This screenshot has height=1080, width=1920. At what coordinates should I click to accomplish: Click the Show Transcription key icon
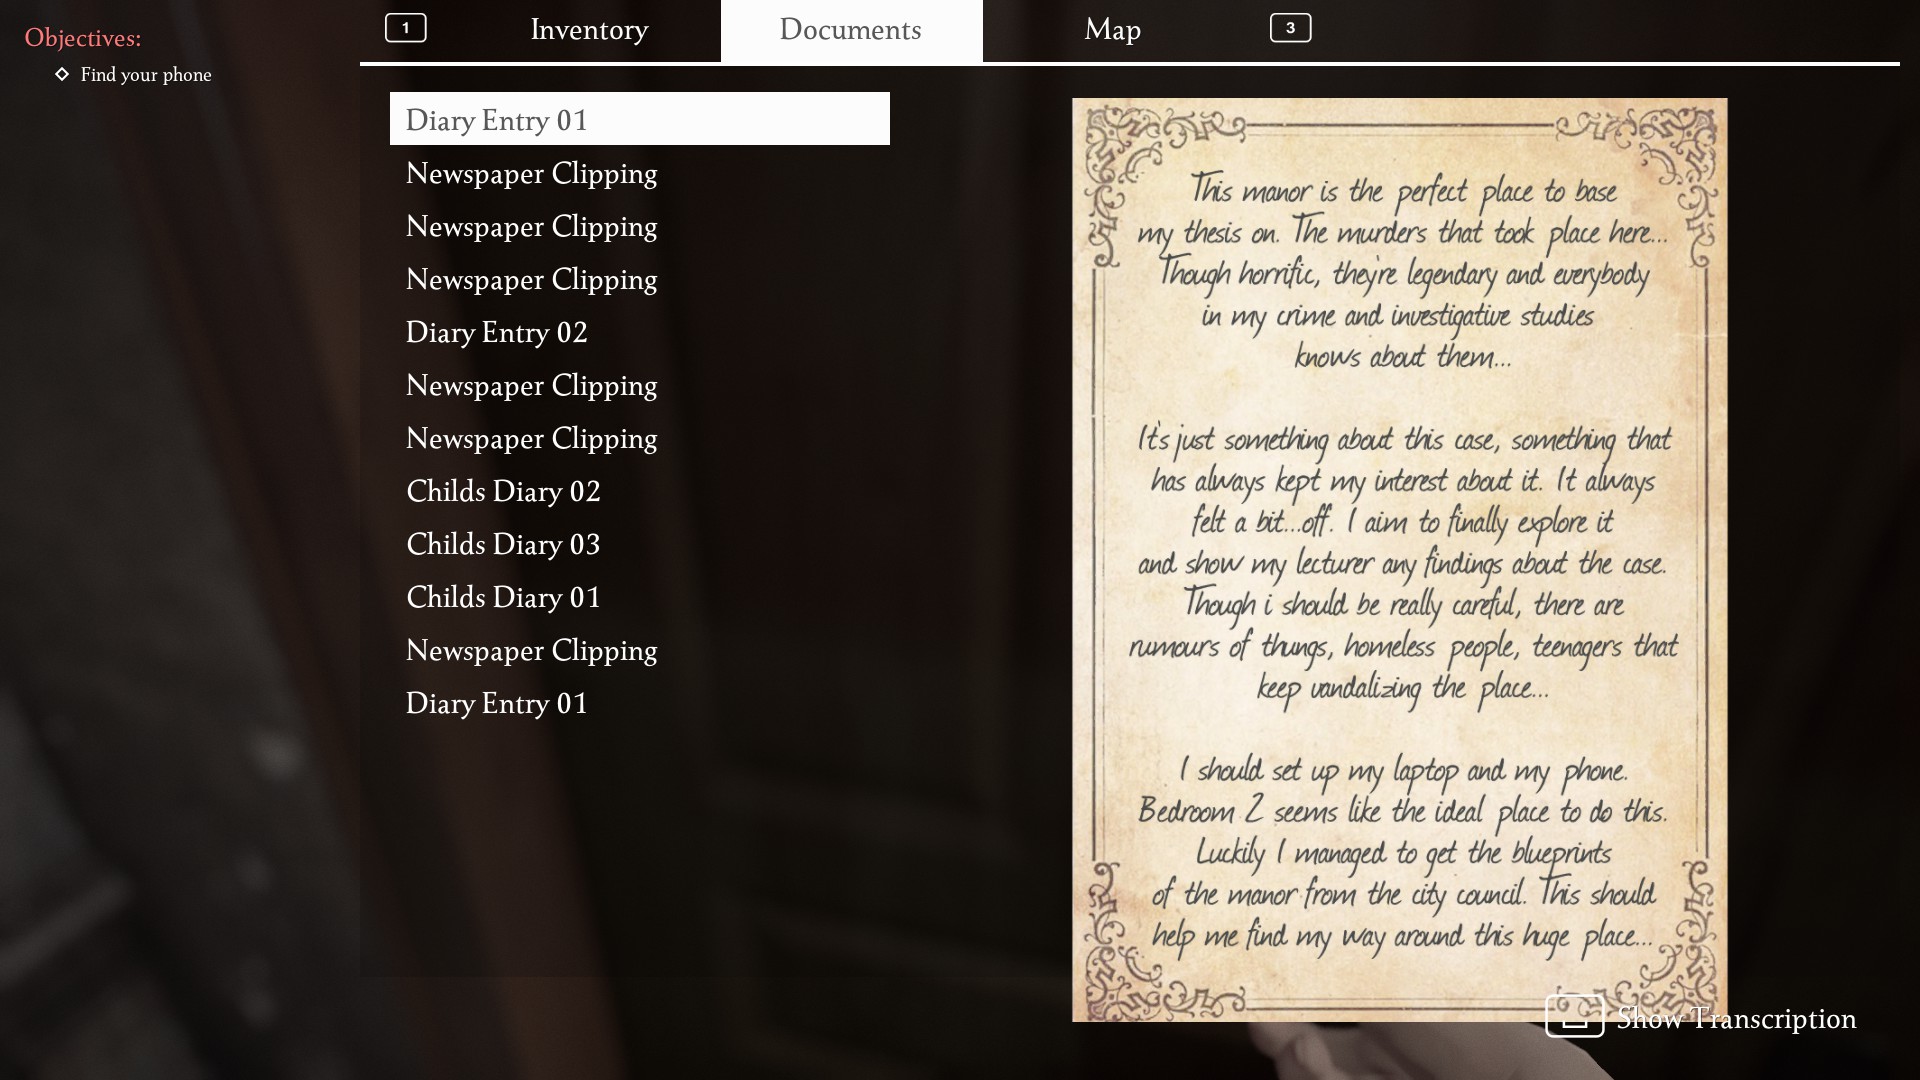[1574, 1016]
